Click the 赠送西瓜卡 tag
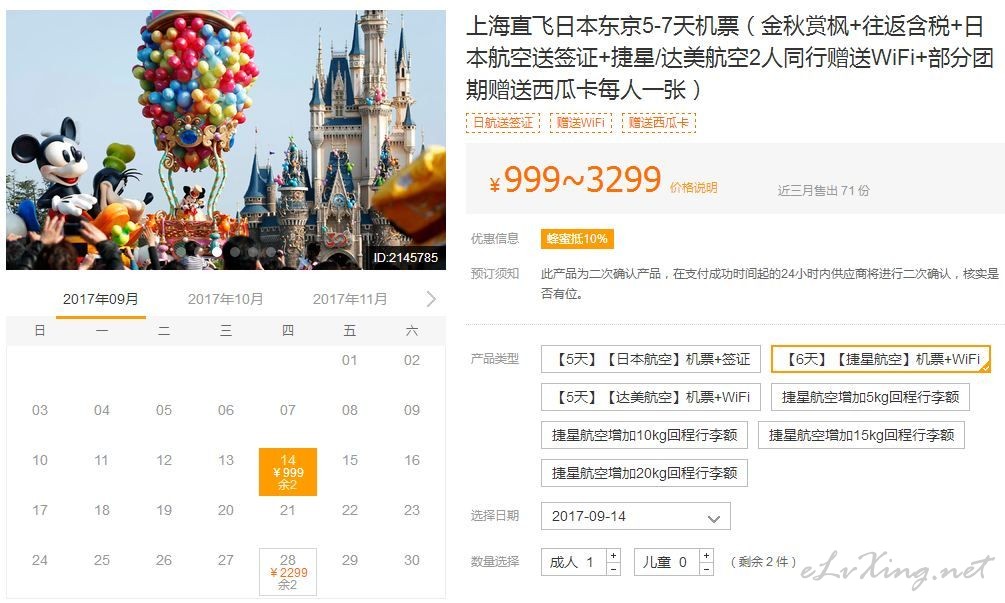This screenshot has width=1005, height=603. coord(659,122)
